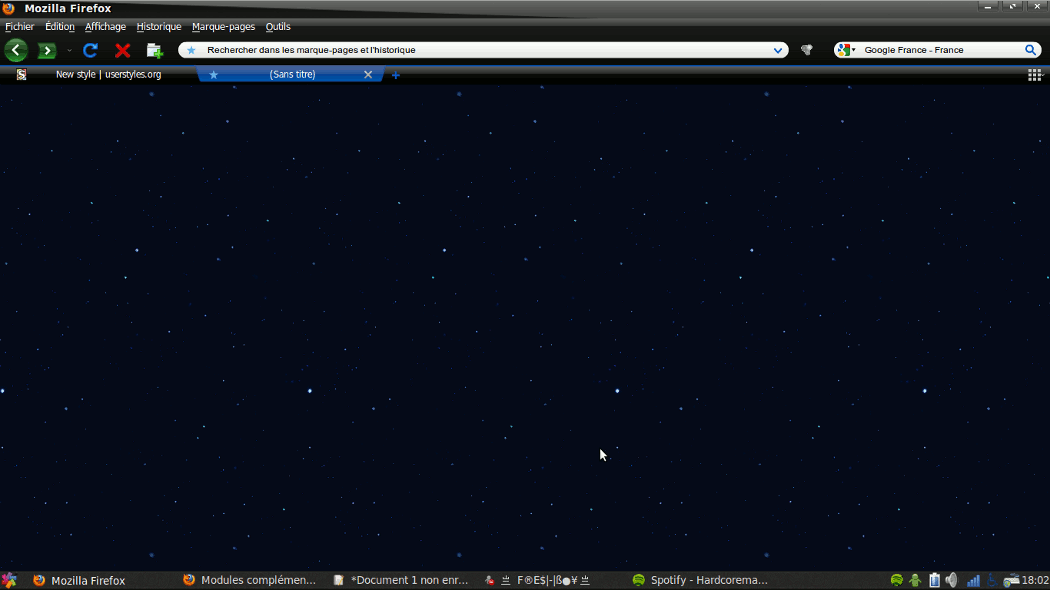Click the favicon of the userstyles.org tab

(21, 74)
